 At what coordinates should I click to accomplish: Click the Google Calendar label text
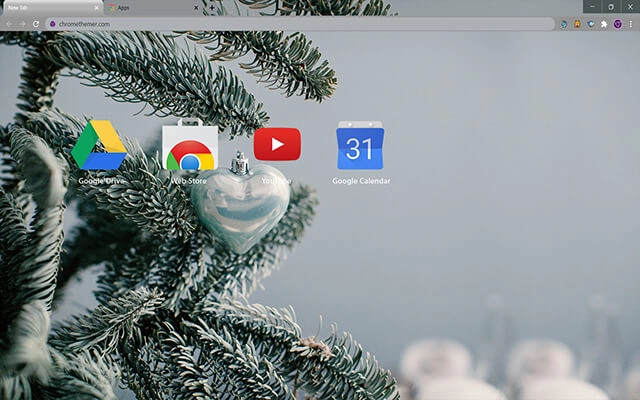[x=361, y=181]
